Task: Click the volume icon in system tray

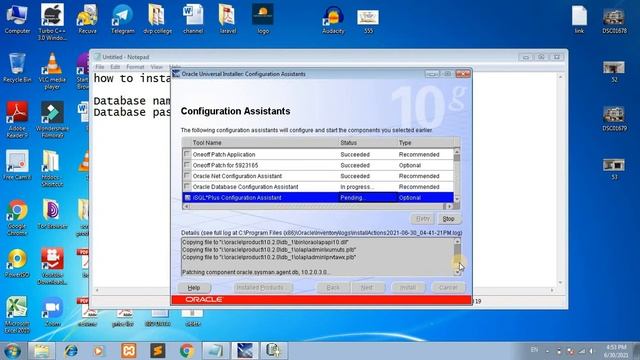Action: pyautogui.click(x=591, y=351)
